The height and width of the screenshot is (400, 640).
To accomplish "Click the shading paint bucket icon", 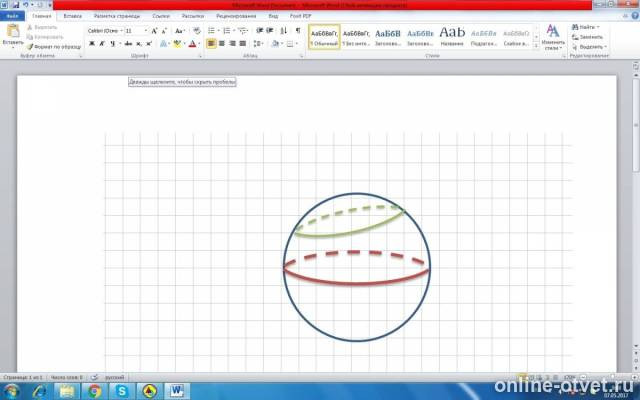I will coord(275,44).
